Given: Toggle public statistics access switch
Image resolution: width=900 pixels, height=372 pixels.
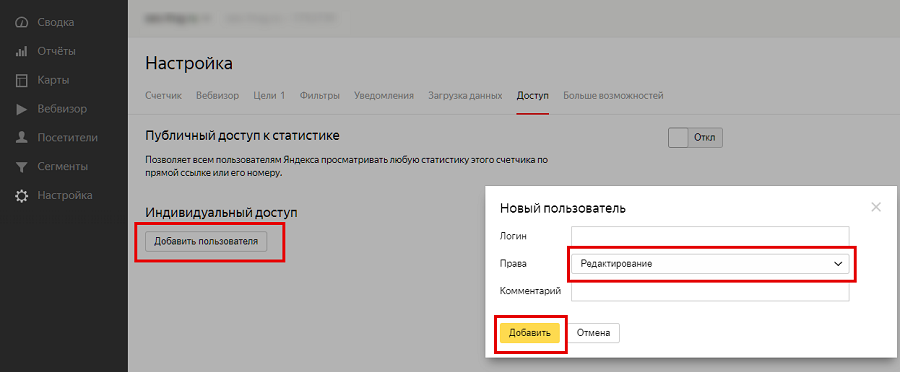Looking at the screenshot, I should pos(695,138).
